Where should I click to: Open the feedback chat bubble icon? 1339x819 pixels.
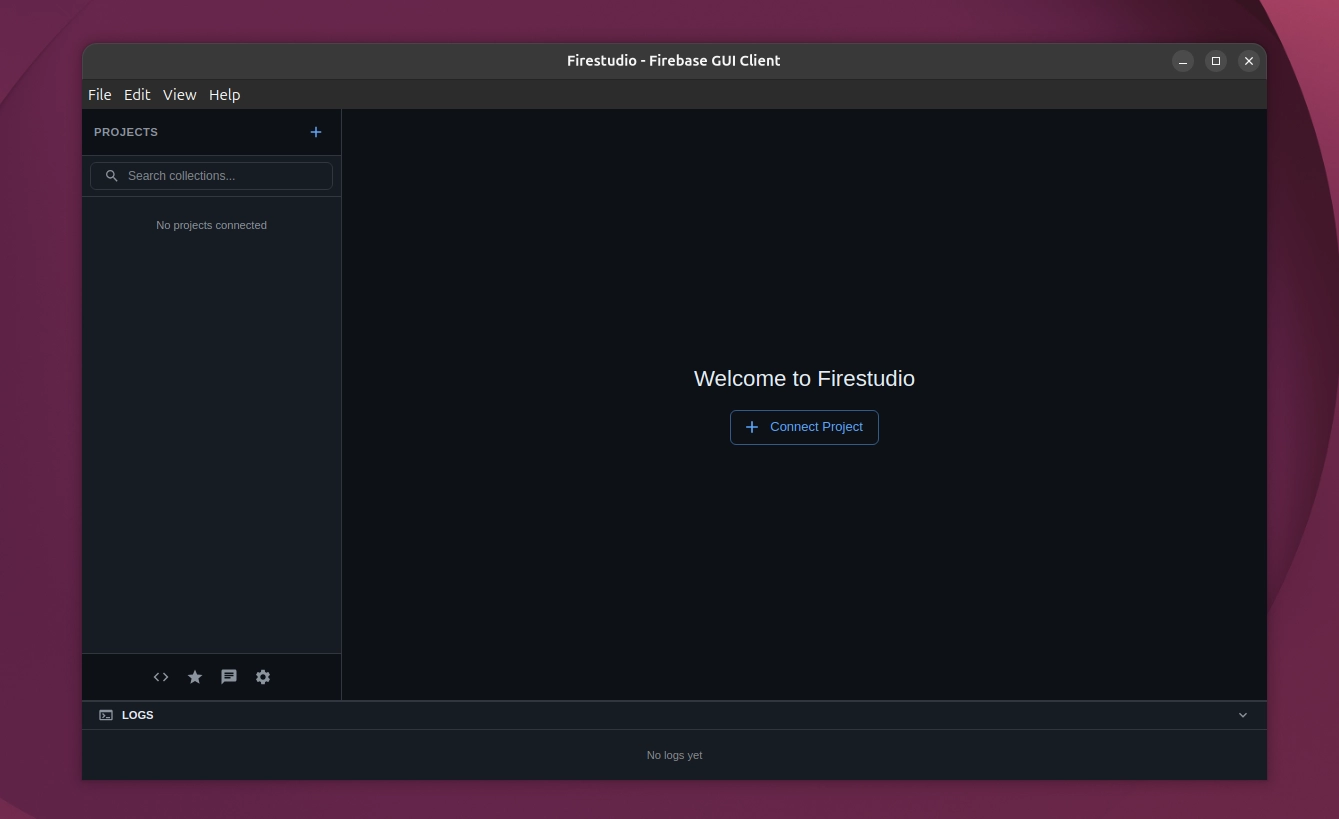point(229,677)
